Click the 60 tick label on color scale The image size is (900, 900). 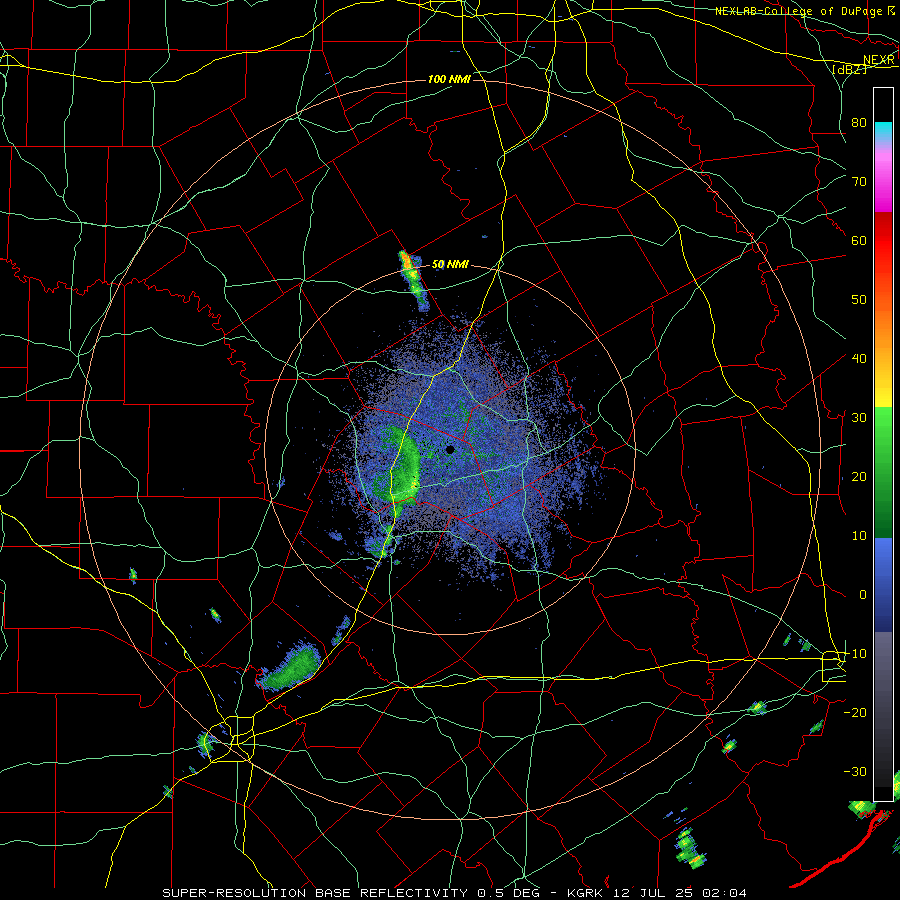tap(859, 240)
